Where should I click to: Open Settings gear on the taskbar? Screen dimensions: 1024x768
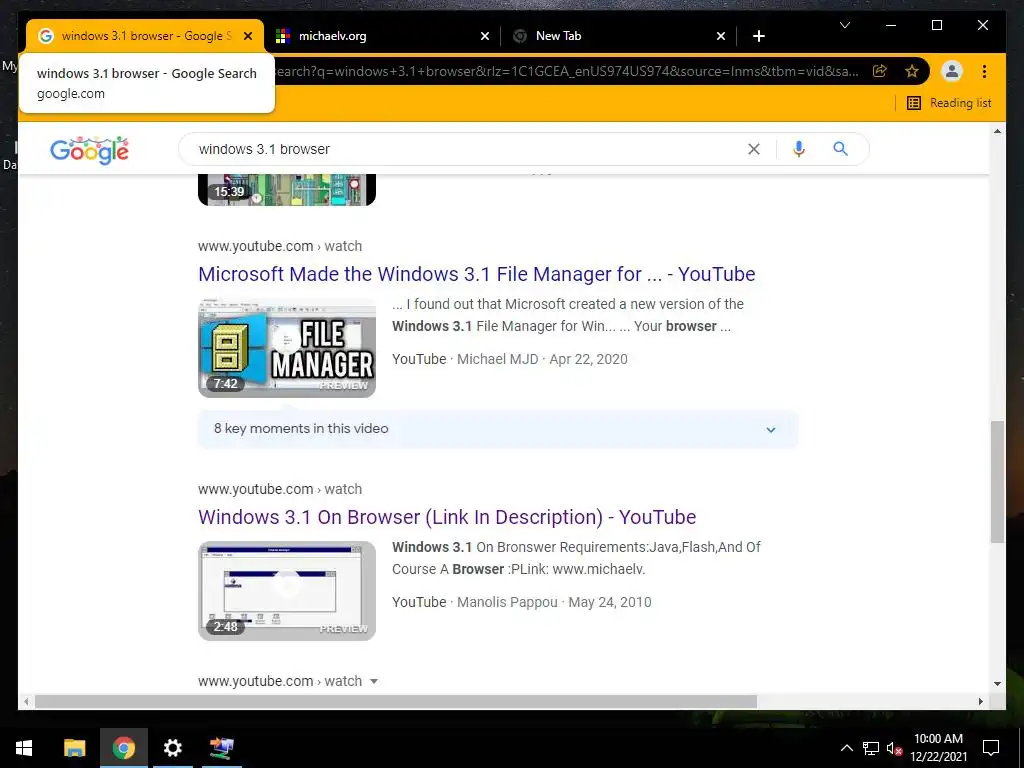pos(172,748)
